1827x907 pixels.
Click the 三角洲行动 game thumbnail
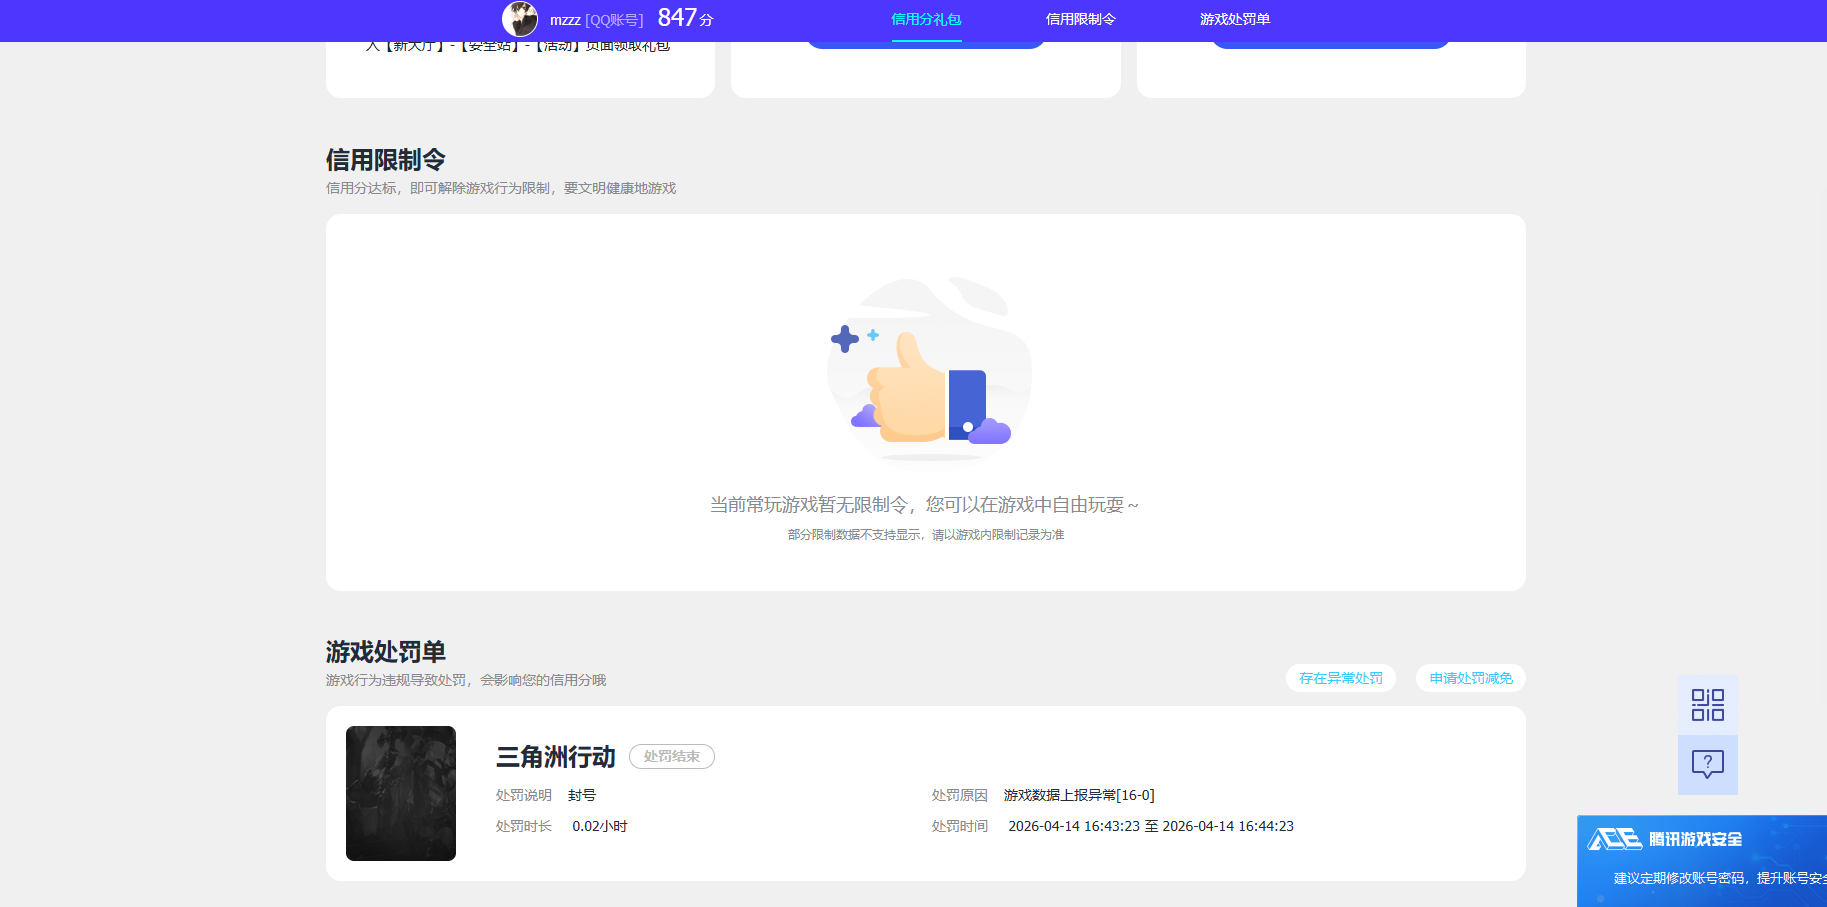(401, 793)
